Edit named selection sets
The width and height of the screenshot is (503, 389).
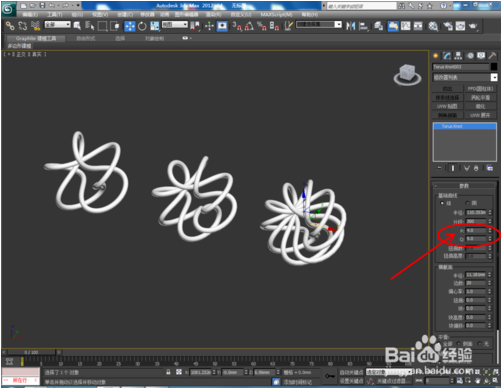[x=289, y=26]
